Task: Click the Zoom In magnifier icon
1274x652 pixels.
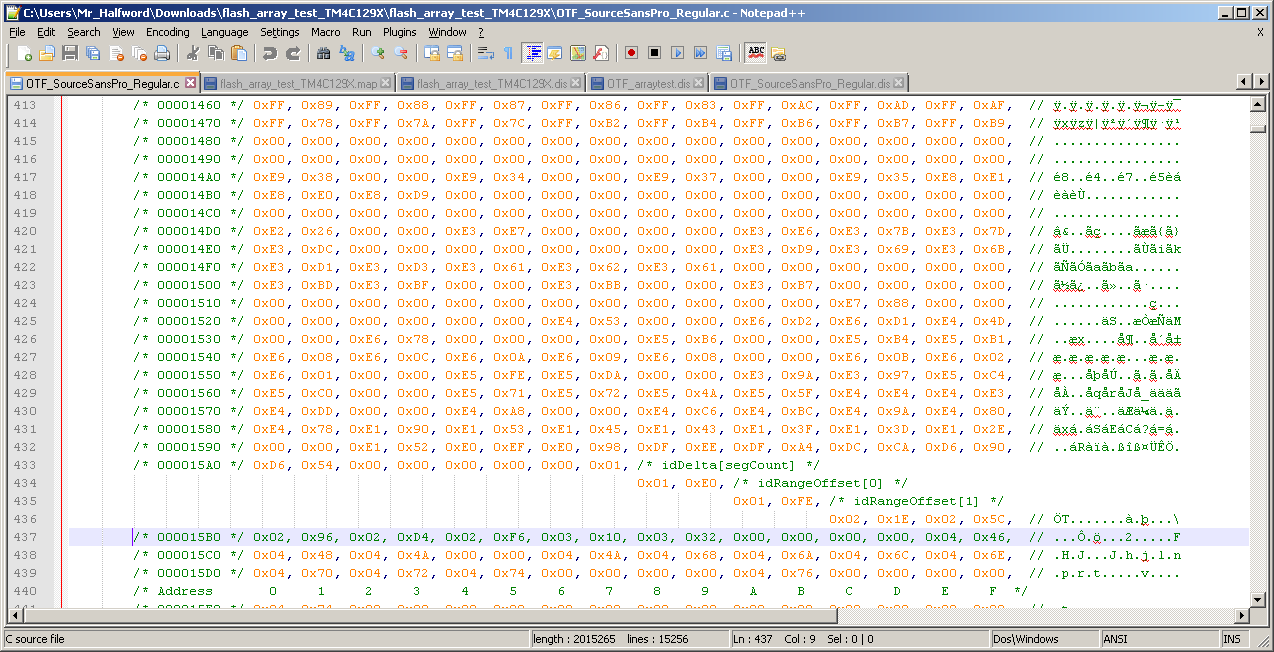Action: 378,53
